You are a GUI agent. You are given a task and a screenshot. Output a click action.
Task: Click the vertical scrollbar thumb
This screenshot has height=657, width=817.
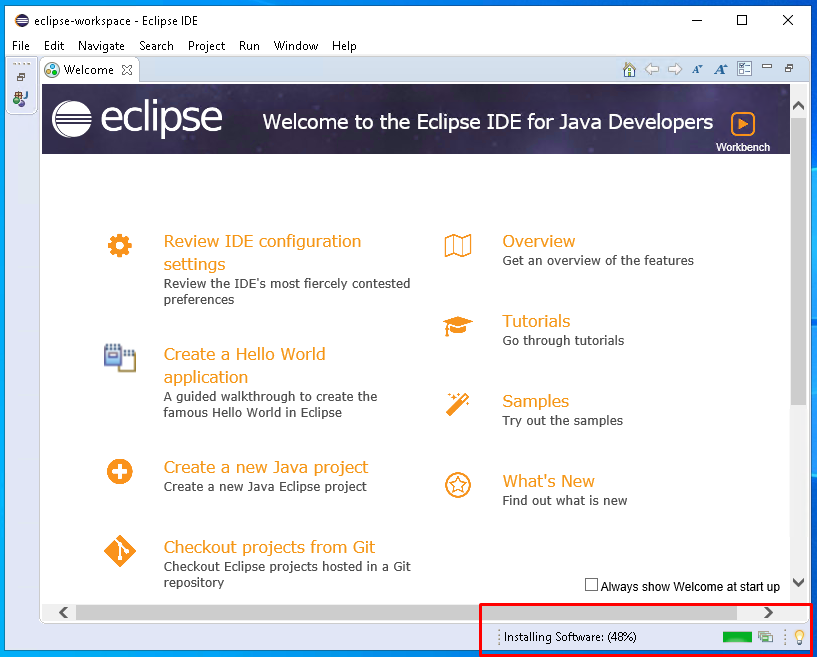798,261
